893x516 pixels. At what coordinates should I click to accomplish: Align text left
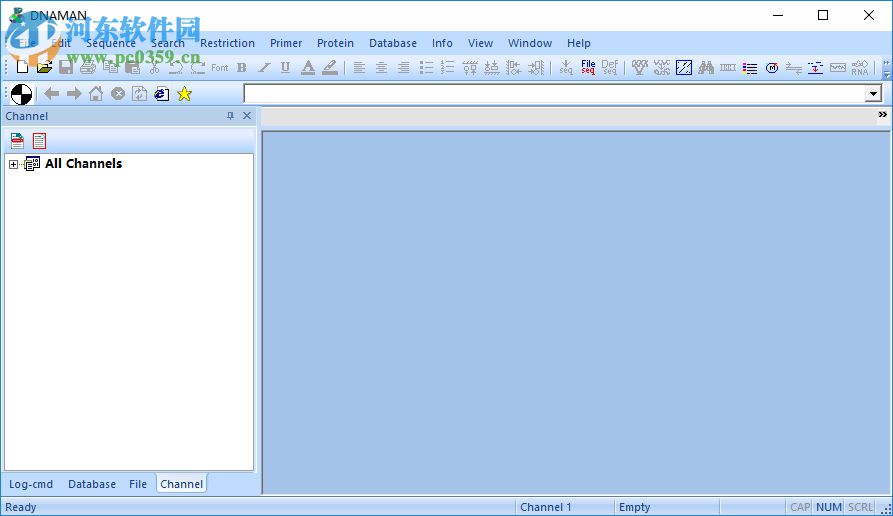pyautogui.click(x=359, y=67)
